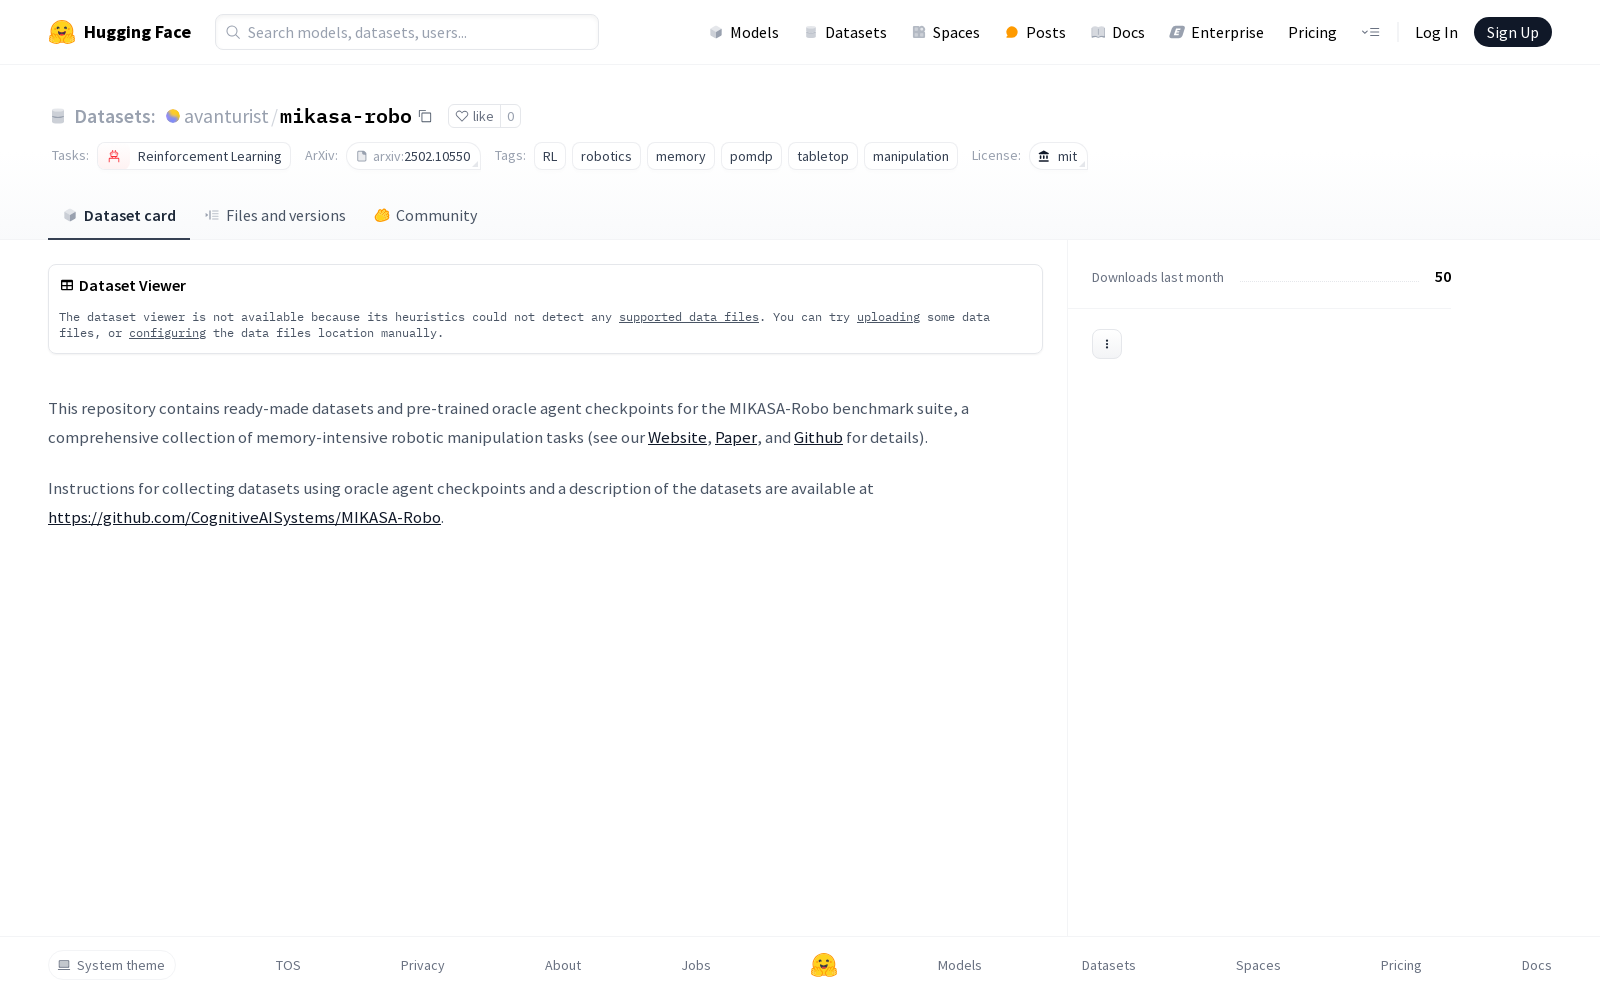Select the manipulation tag
Image resolution: width=1600 pixels, height=1000 pixels.
[911, 156]
